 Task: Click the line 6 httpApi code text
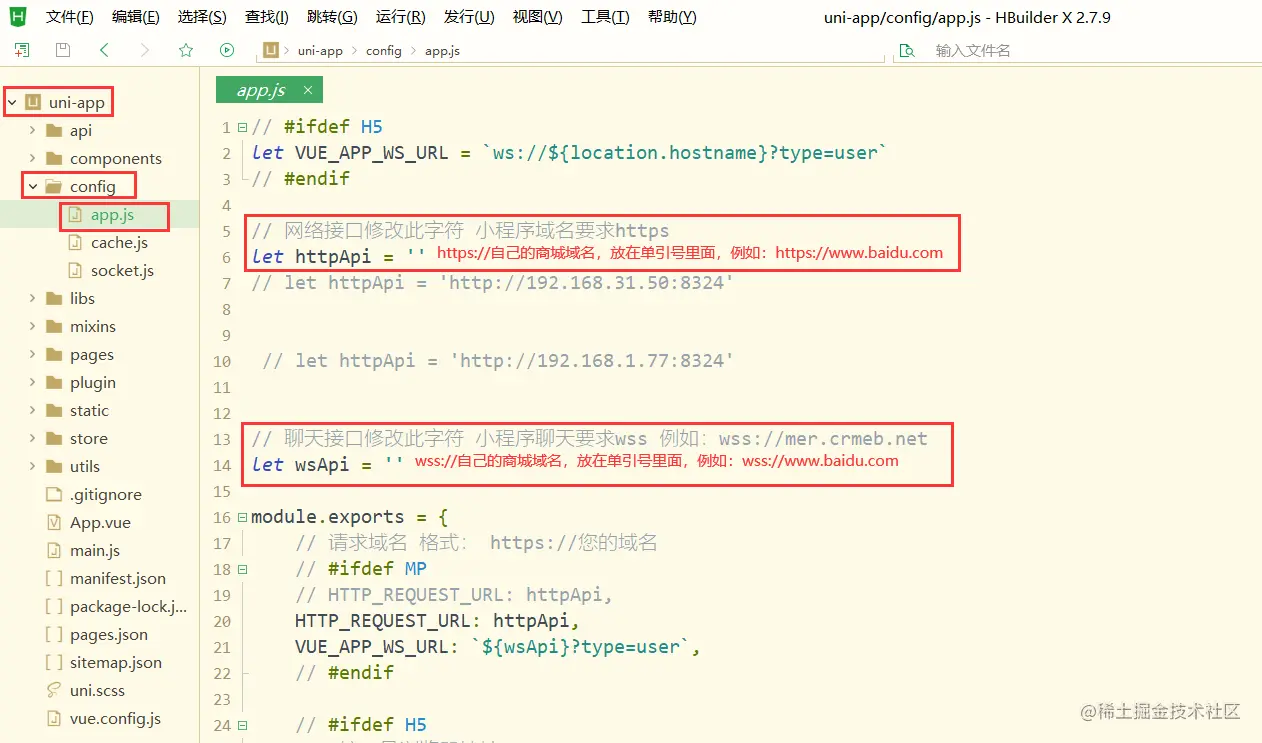tap(338, 257)
